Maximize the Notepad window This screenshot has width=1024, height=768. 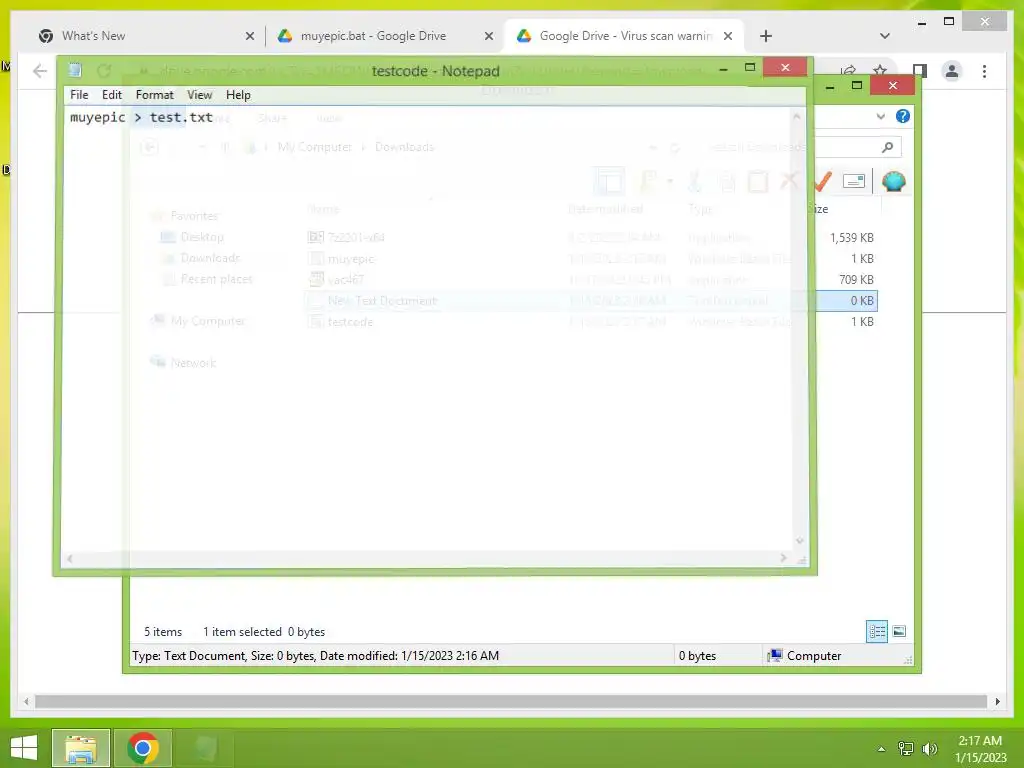[x=750, y=67]
